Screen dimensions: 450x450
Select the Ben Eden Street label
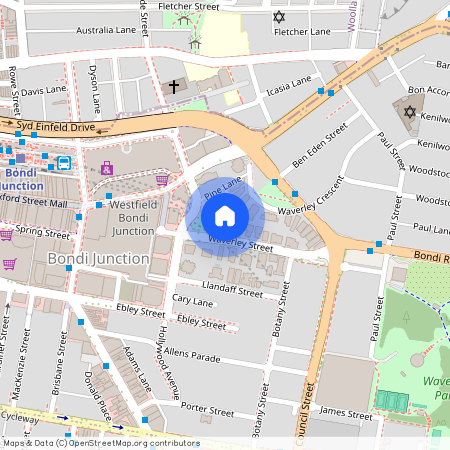(x=320, y=145)
